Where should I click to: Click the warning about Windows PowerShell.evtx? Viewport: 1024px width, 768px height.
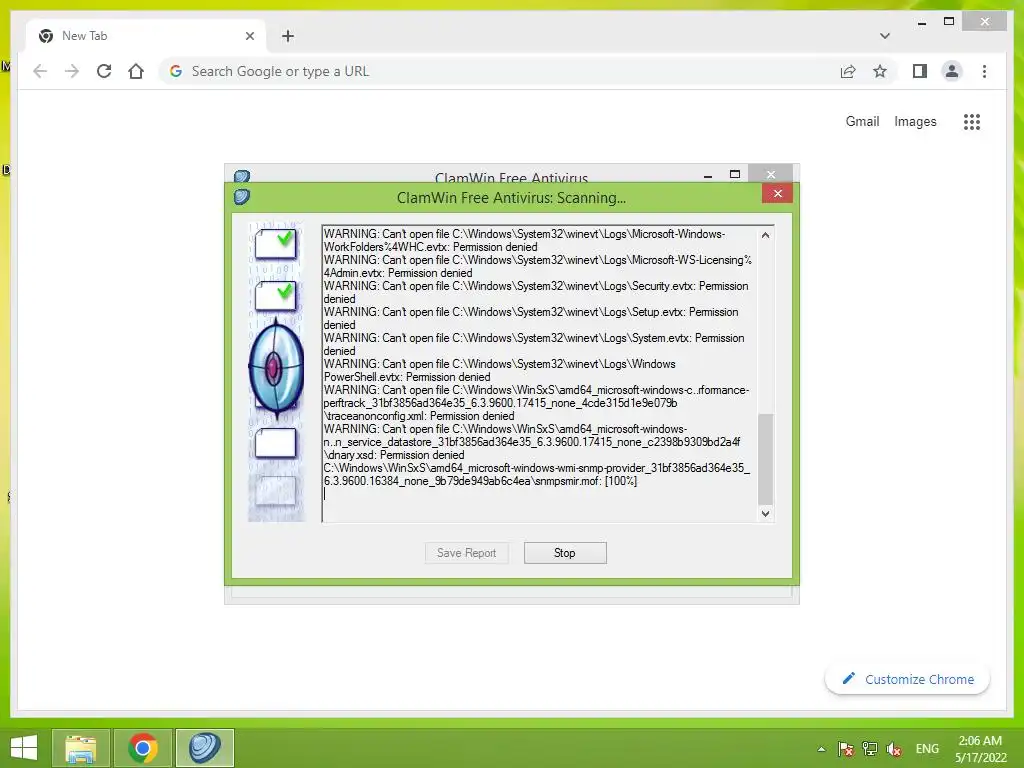tap(500, 370)
